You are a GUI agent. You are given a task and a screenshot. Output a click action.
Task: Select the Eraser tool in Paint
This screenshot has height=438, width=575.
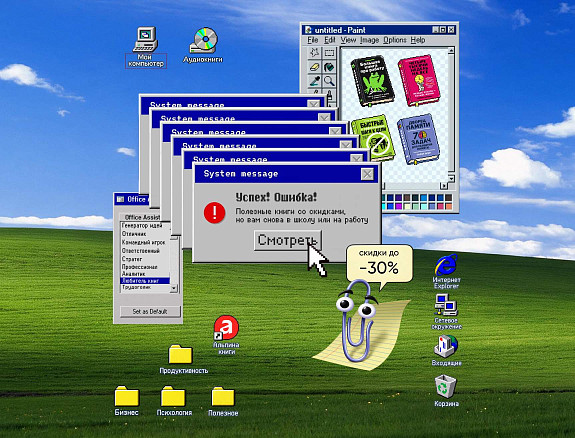pos(314,67)
